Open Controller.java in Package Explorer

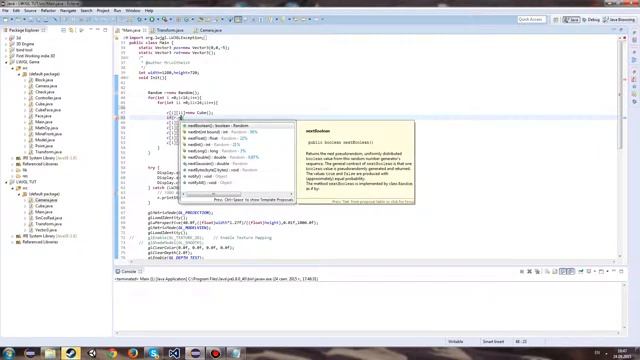pos(48,98)
